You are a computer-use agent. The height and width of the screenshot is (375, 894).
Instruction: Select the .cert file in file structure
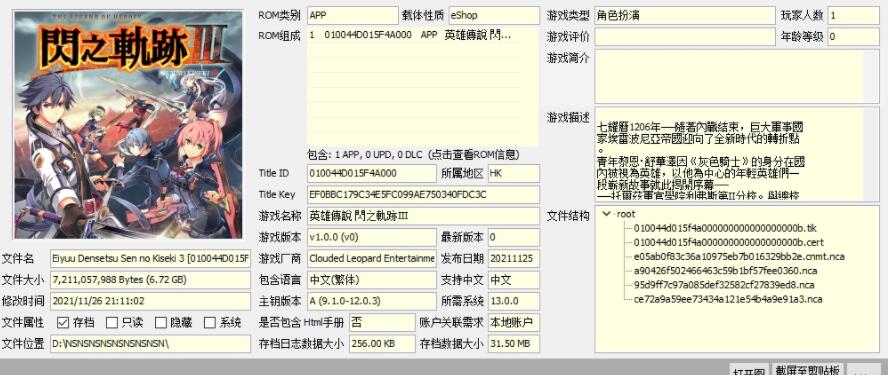[x=729, y=242]
